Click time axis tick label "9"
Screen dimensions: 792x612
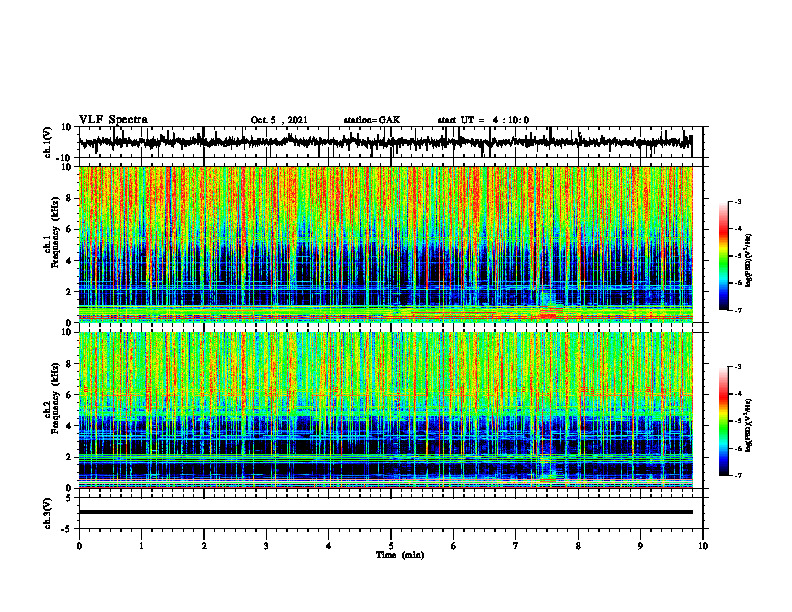point(640,546)
